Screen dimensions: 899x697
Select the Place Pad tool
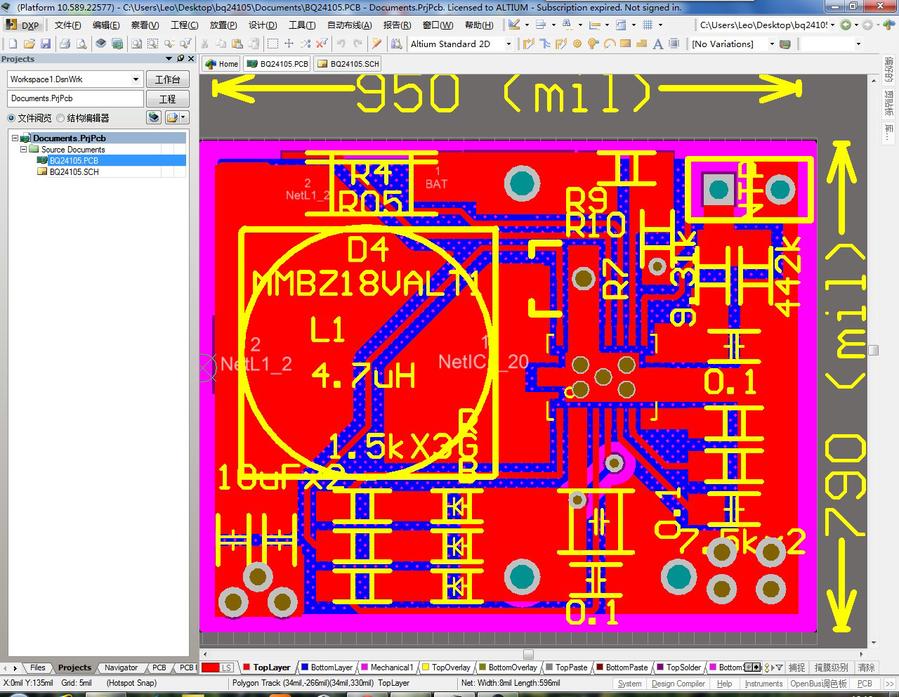[x=576, y=44]
